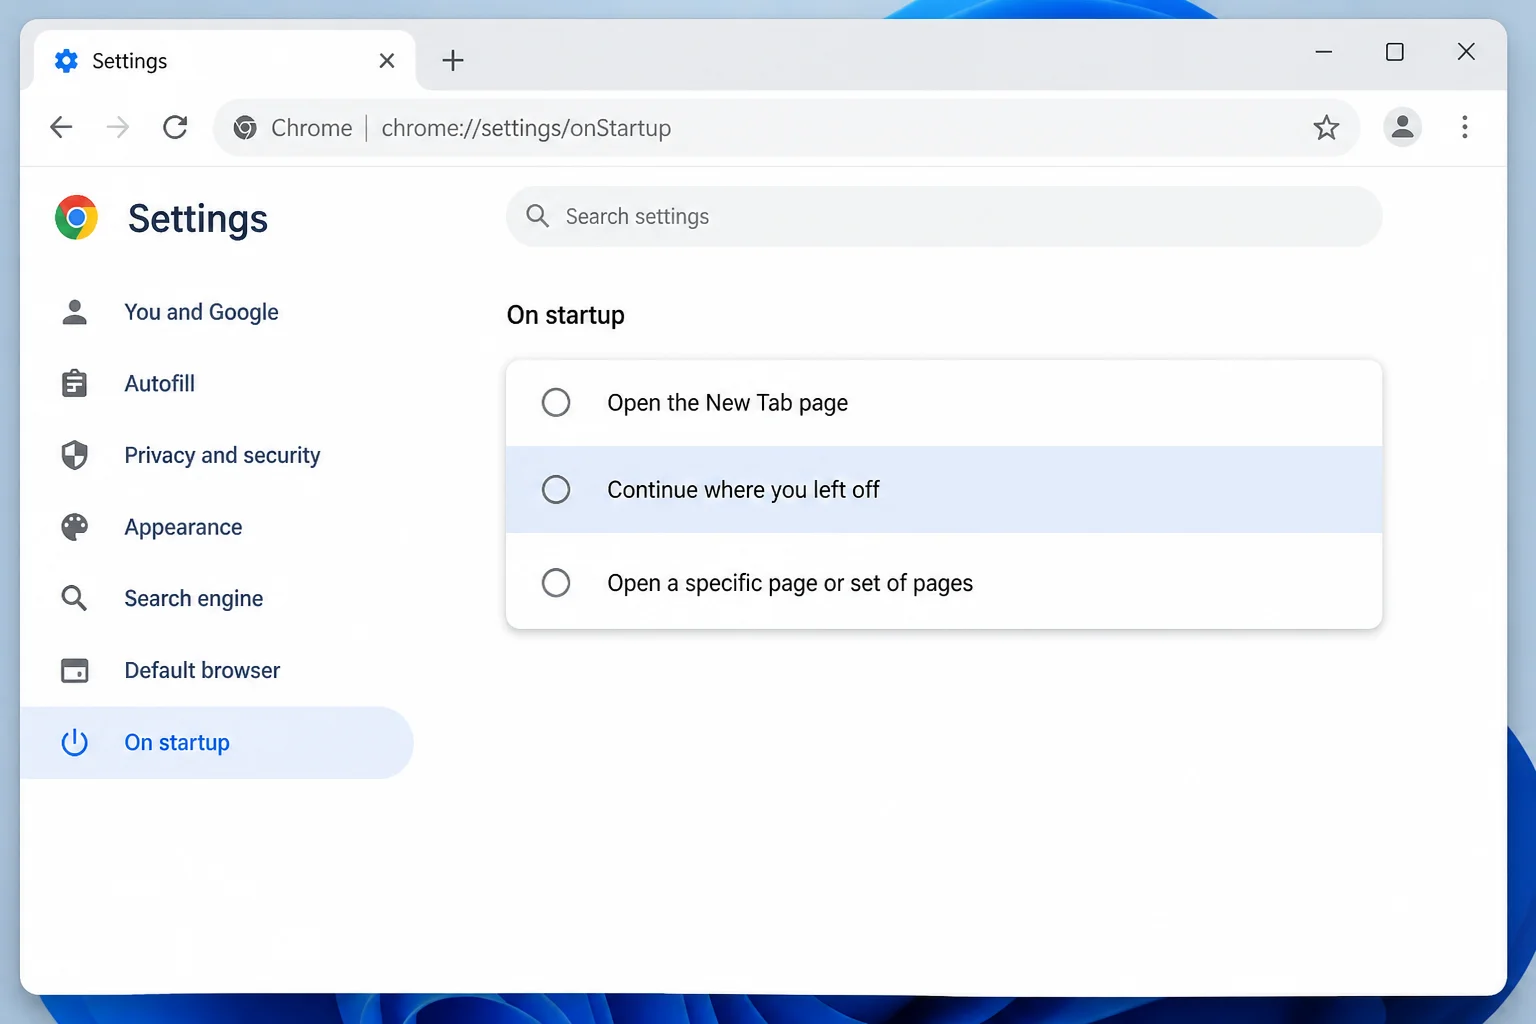Click the palette icon for Appearance
The image size is (1536, 1024).
click(x=74, y=527)
